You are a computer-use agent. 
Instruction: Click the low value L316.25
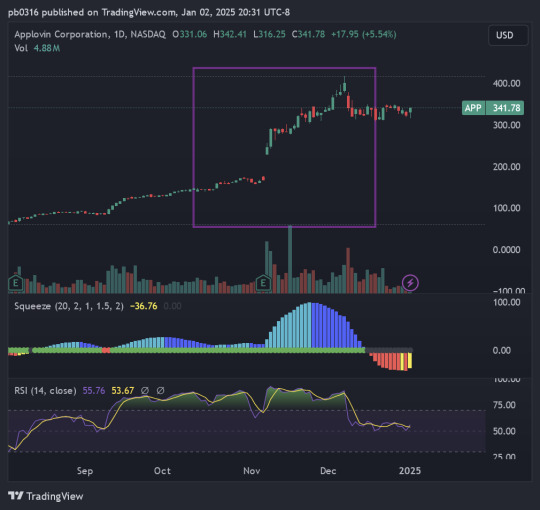click(269, 34)
